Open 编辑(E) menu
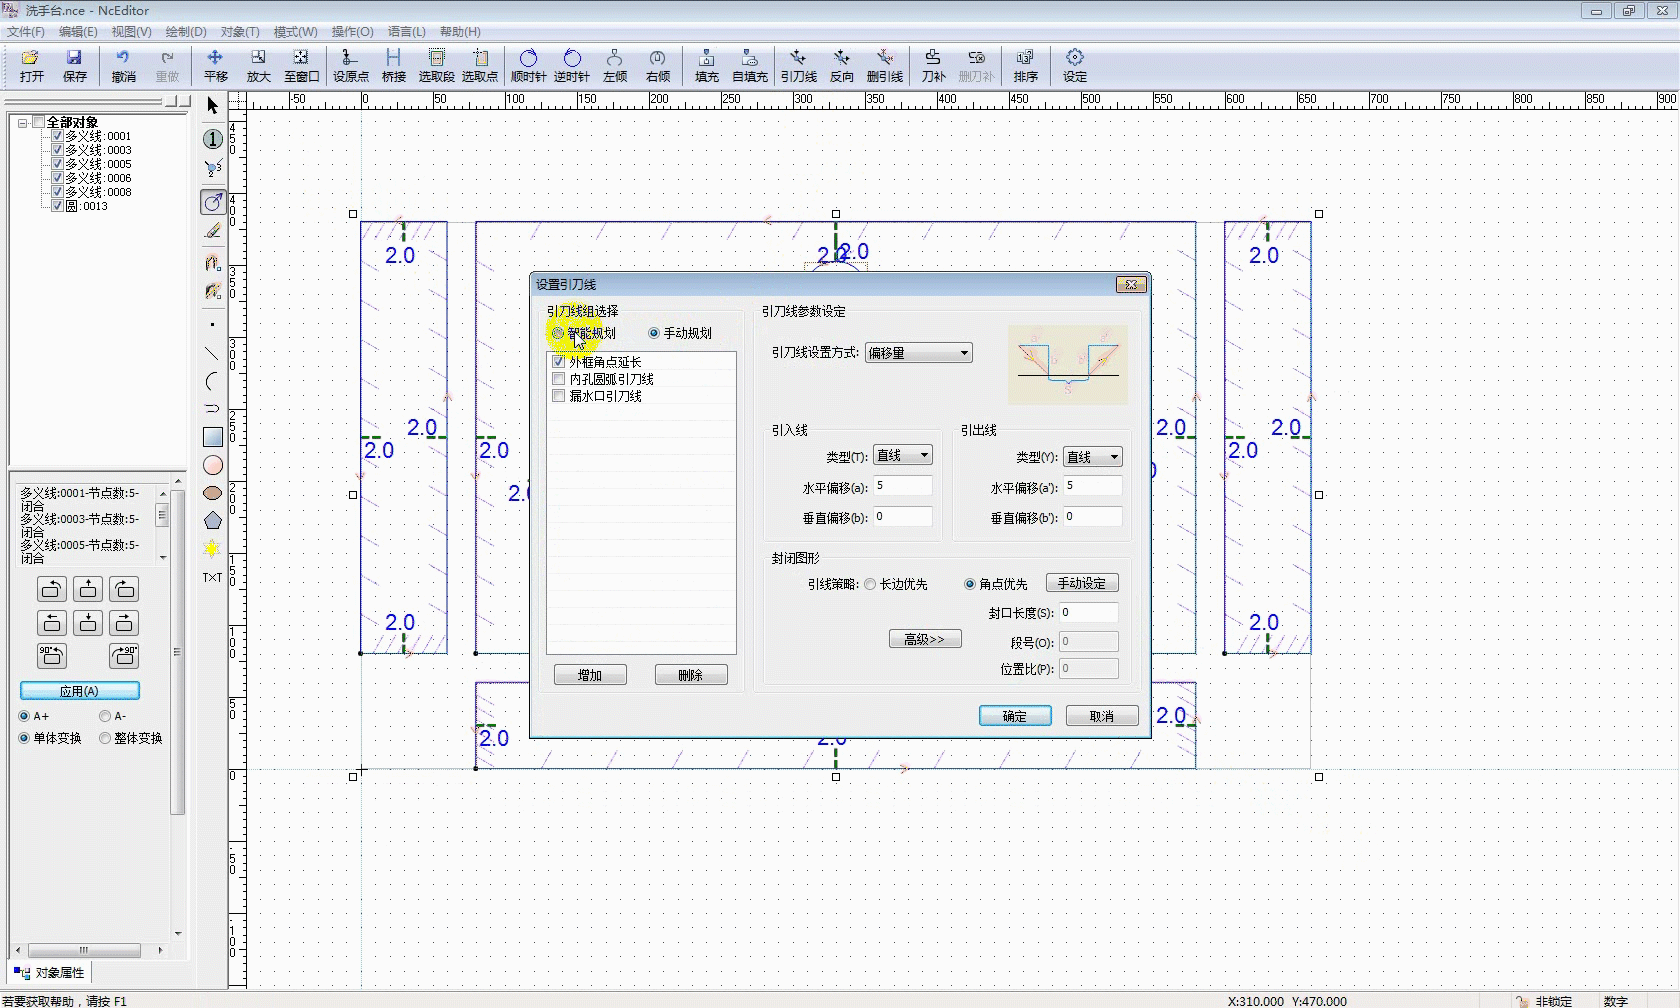Viewport: 1680px width, 1008px height. click(x=78, y=32)
